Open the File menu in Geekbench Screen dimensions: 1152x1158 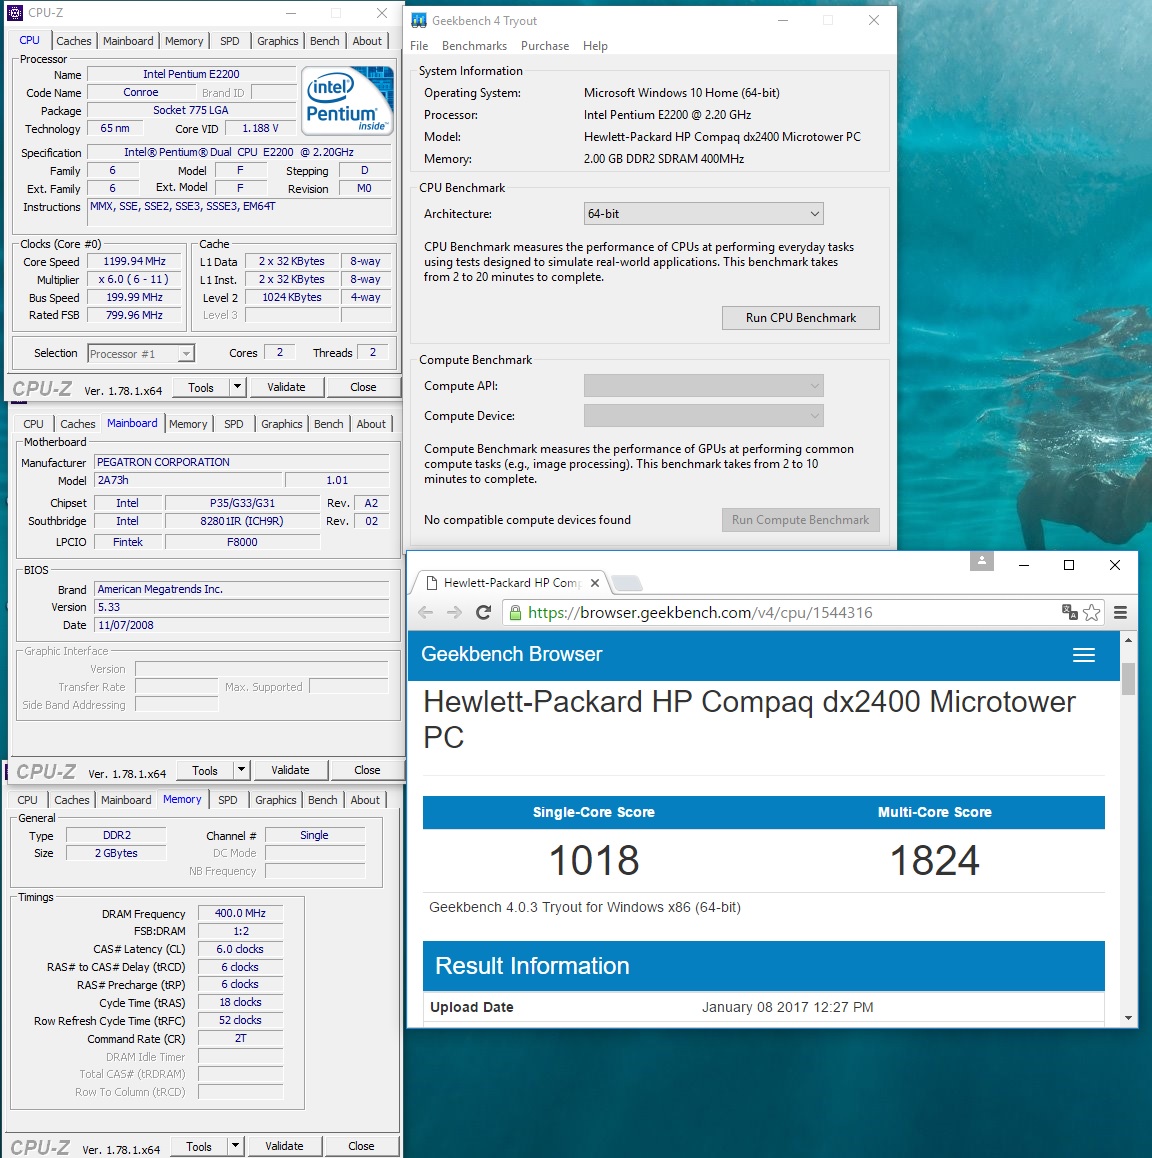[x=419, y=46]
